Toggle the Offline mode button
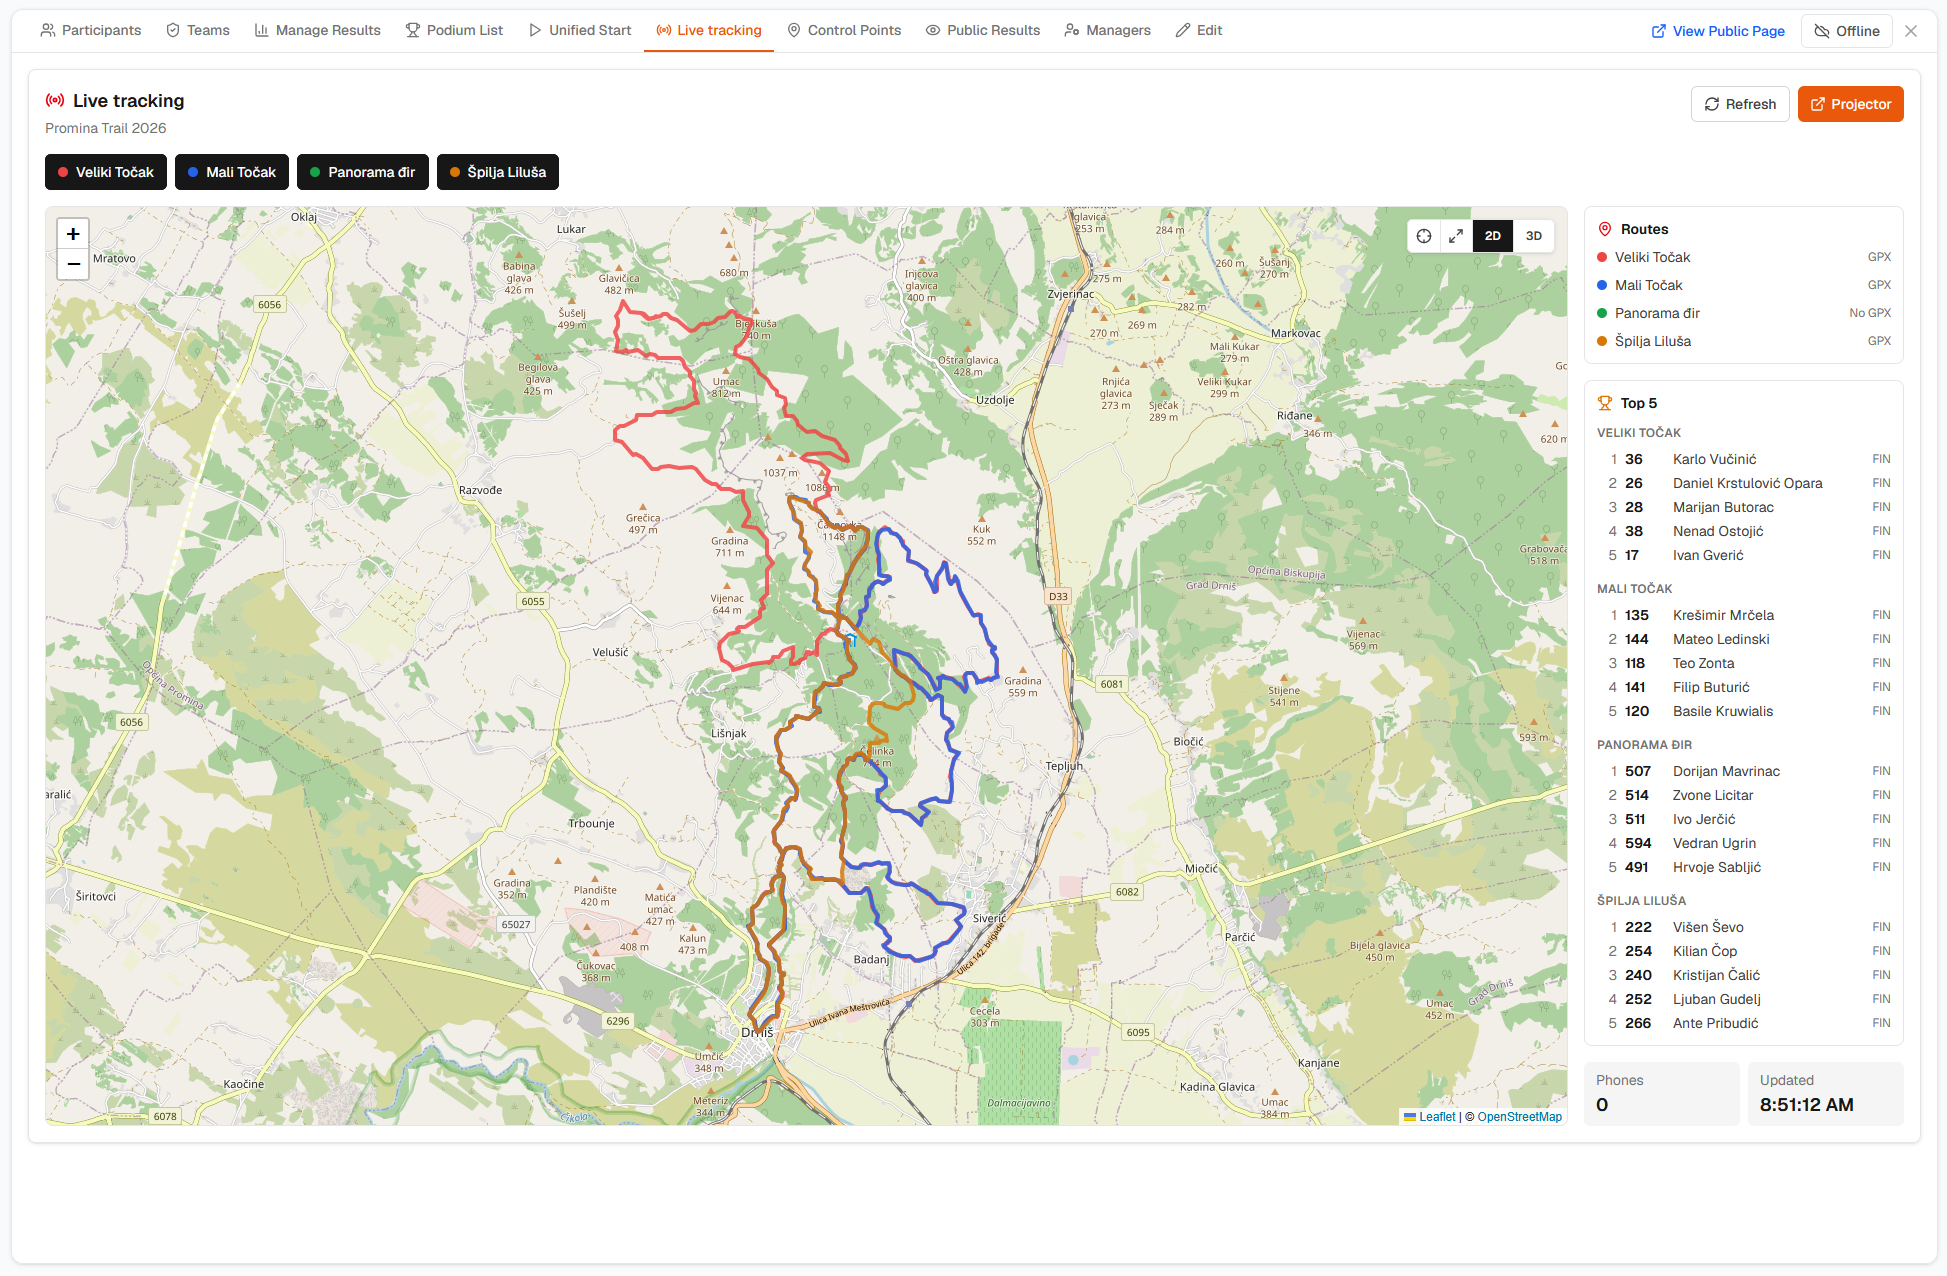Screen dimensions: 1947x1276 [1847, 31]
